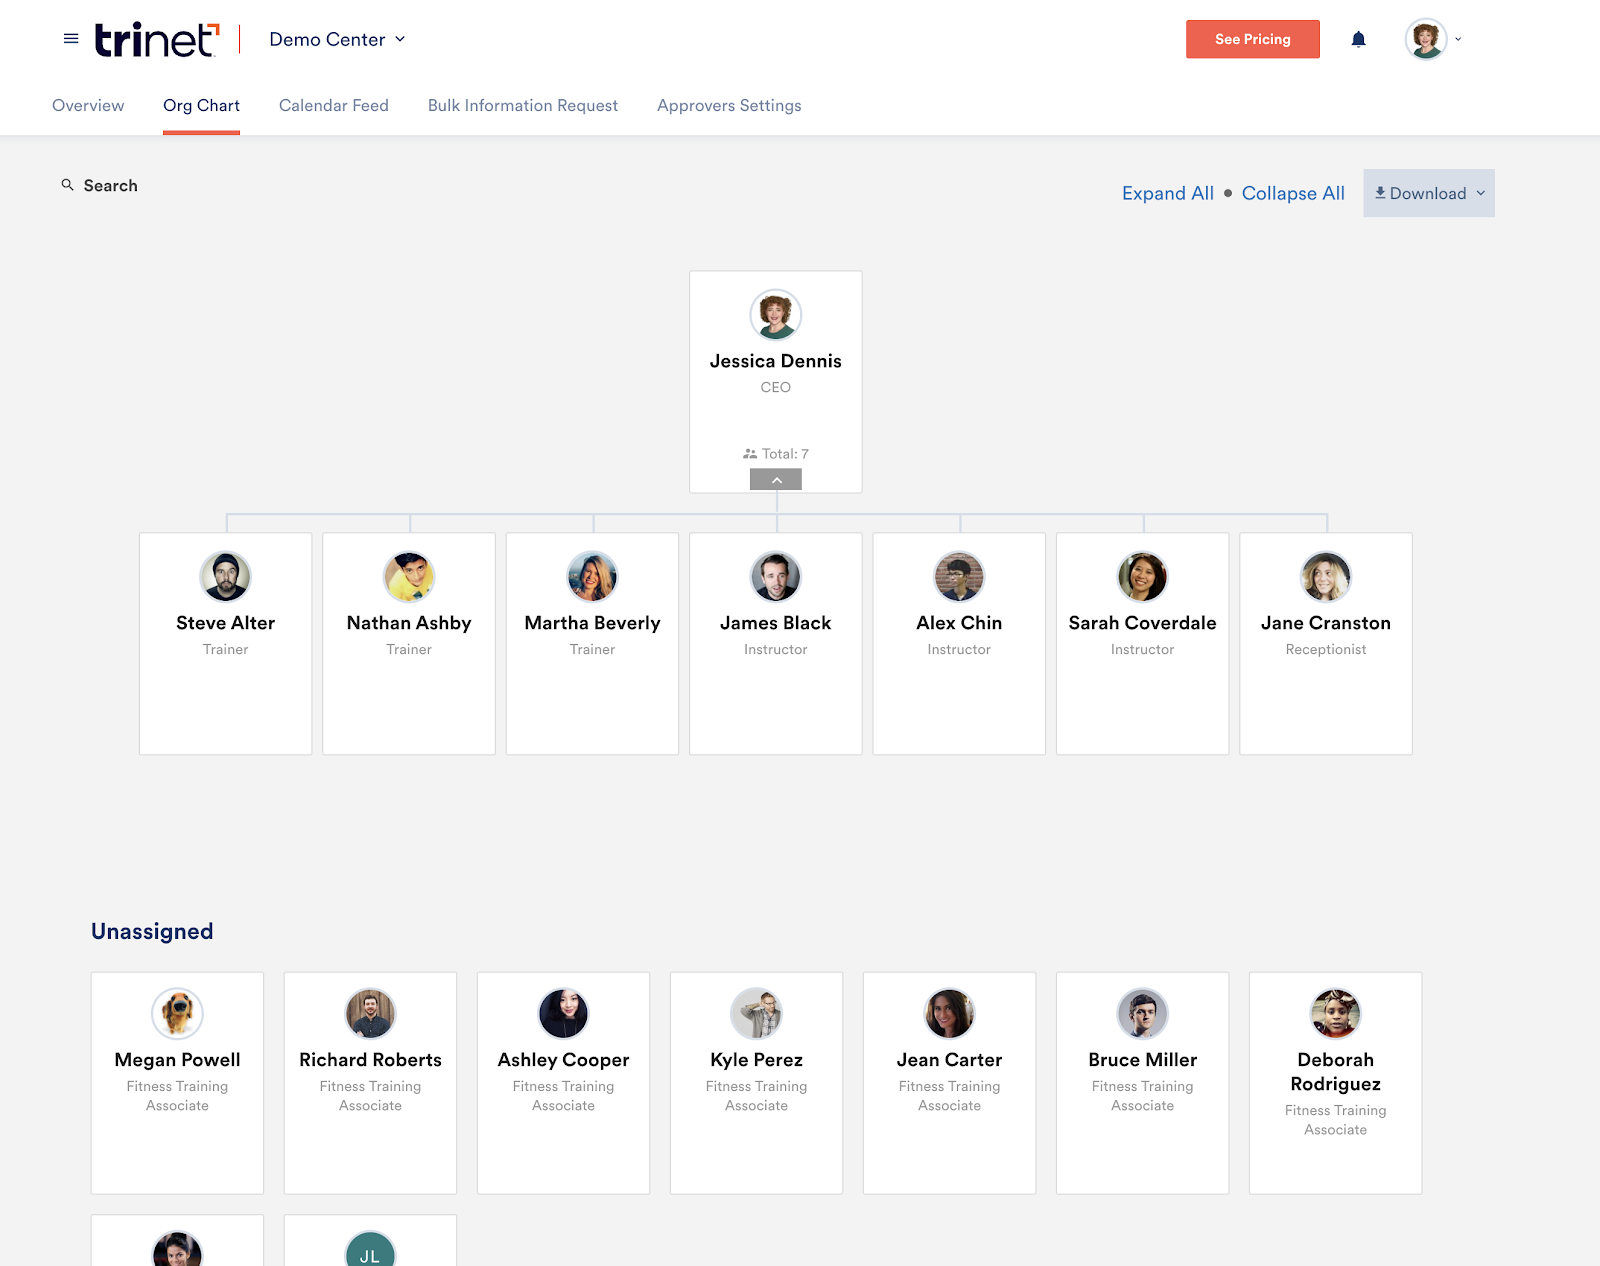Switch to the Overview tab
This screenshot has height=1266, width=1600.
point(88,105)
